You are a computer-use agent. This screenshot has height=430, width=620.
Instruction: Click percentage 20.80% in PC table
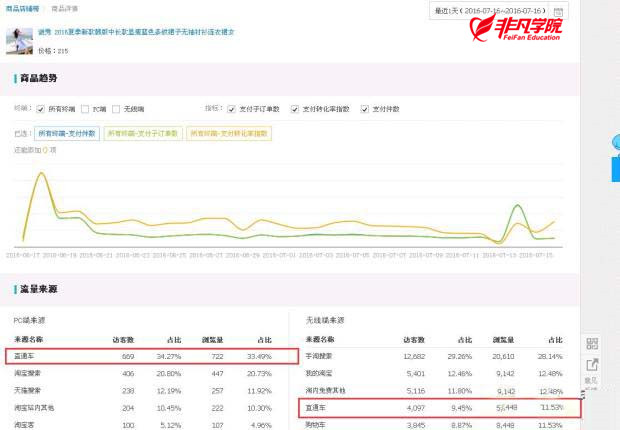[x=169, y=373]
